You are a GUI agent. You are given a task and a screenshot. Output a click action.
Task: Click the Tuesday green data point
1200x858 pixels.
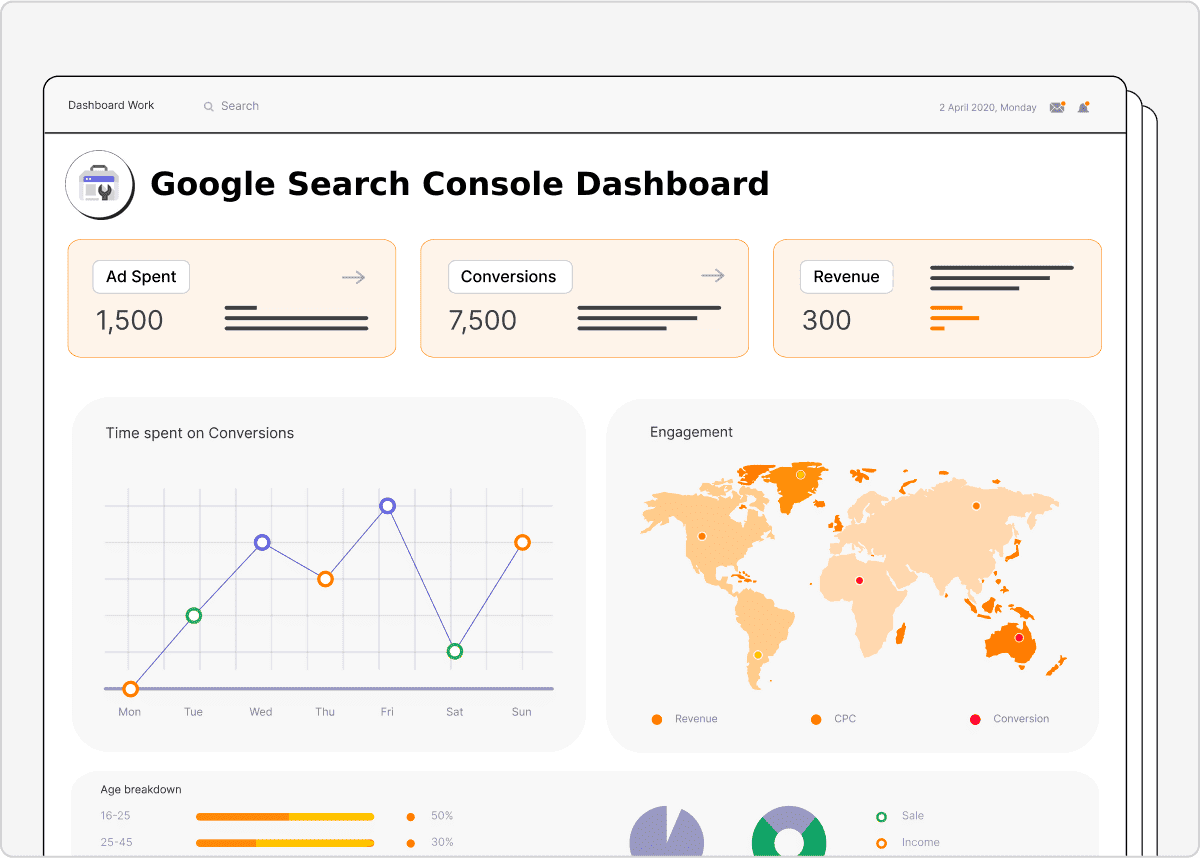point(194,616)
